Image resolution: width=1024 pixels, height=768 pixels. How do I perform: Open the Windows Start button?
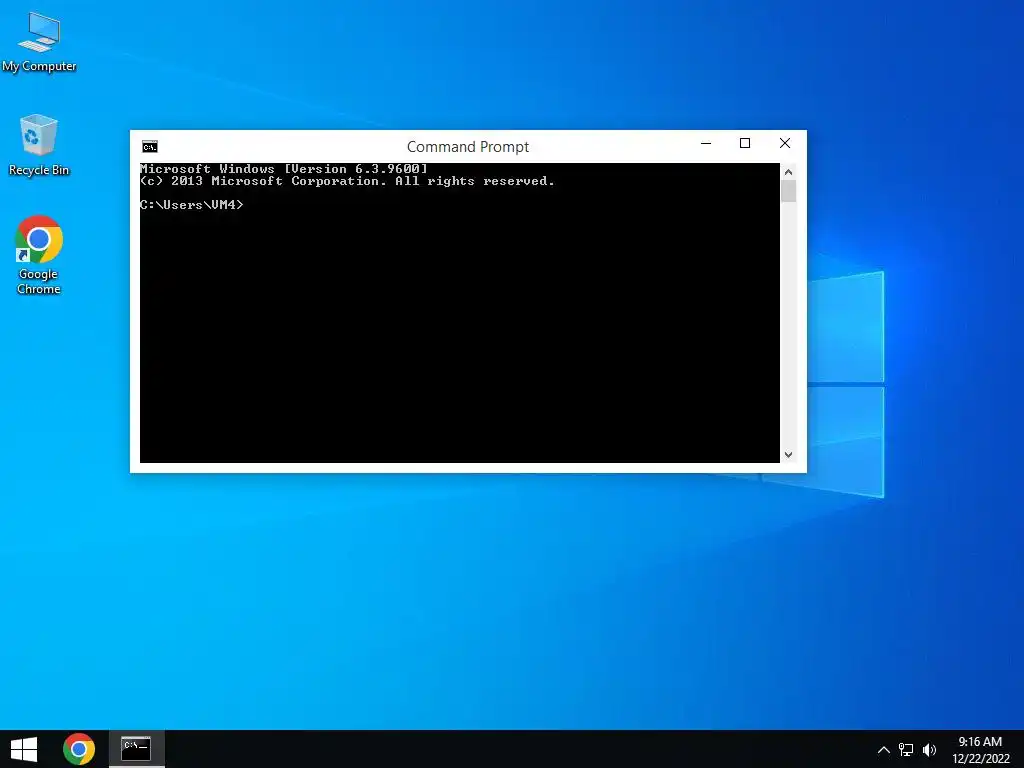(24, 749)
